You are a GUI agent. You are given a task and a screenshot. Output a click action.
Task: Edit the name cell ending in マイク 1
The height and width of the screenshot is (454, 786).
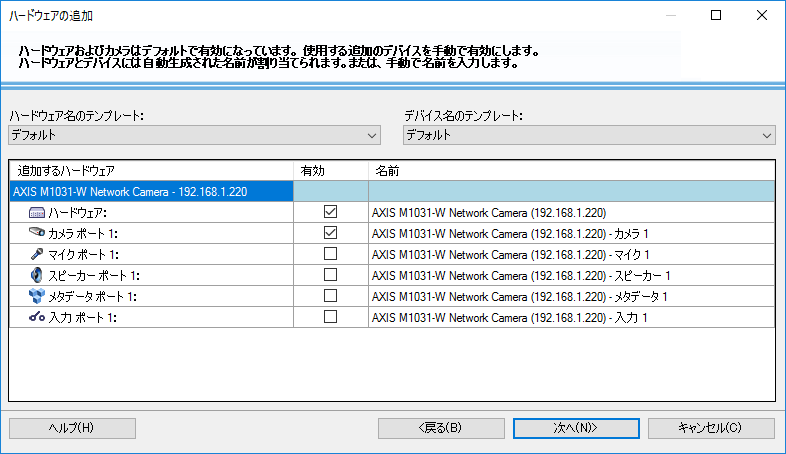pos(571,255)
